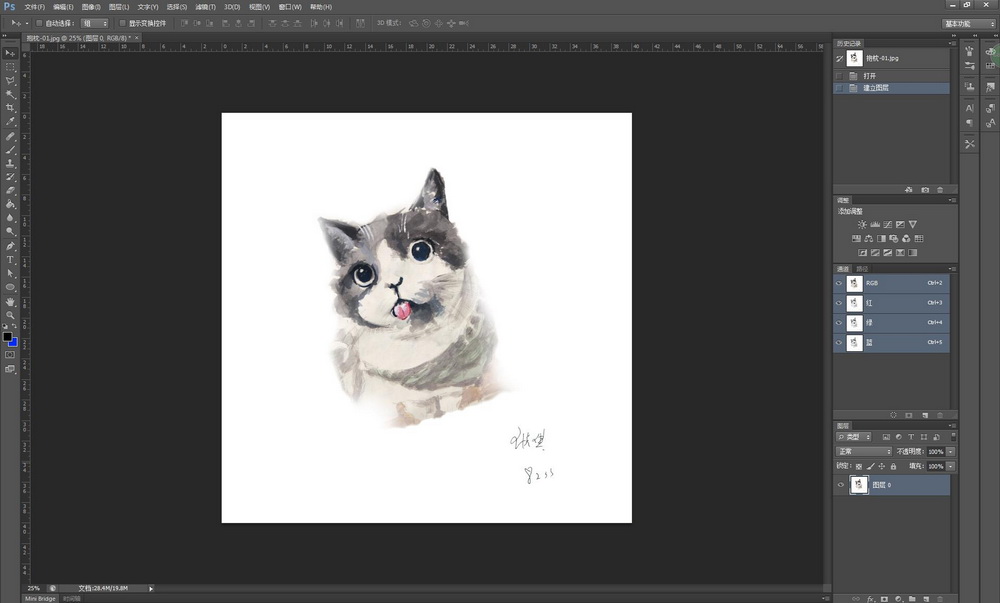The height and width of the screenshot is (603, 1000).
Task: Click the foreground black color swatch
Action: [7, 337]
